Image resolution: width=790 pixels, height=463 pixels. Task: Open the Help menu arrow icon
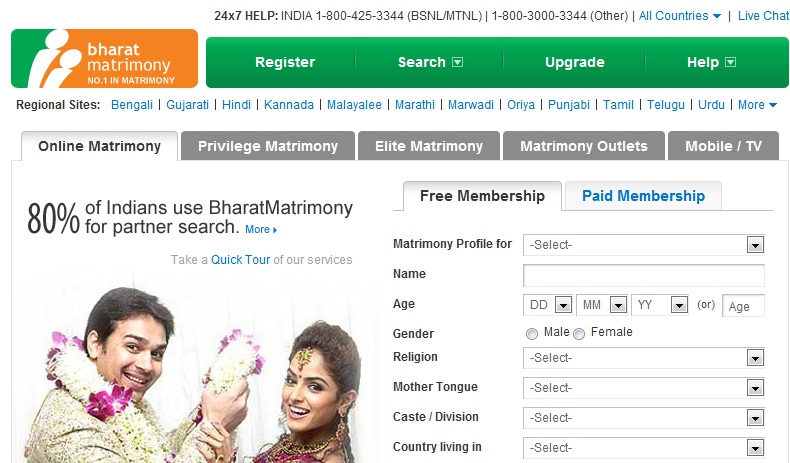coord(730,62)
